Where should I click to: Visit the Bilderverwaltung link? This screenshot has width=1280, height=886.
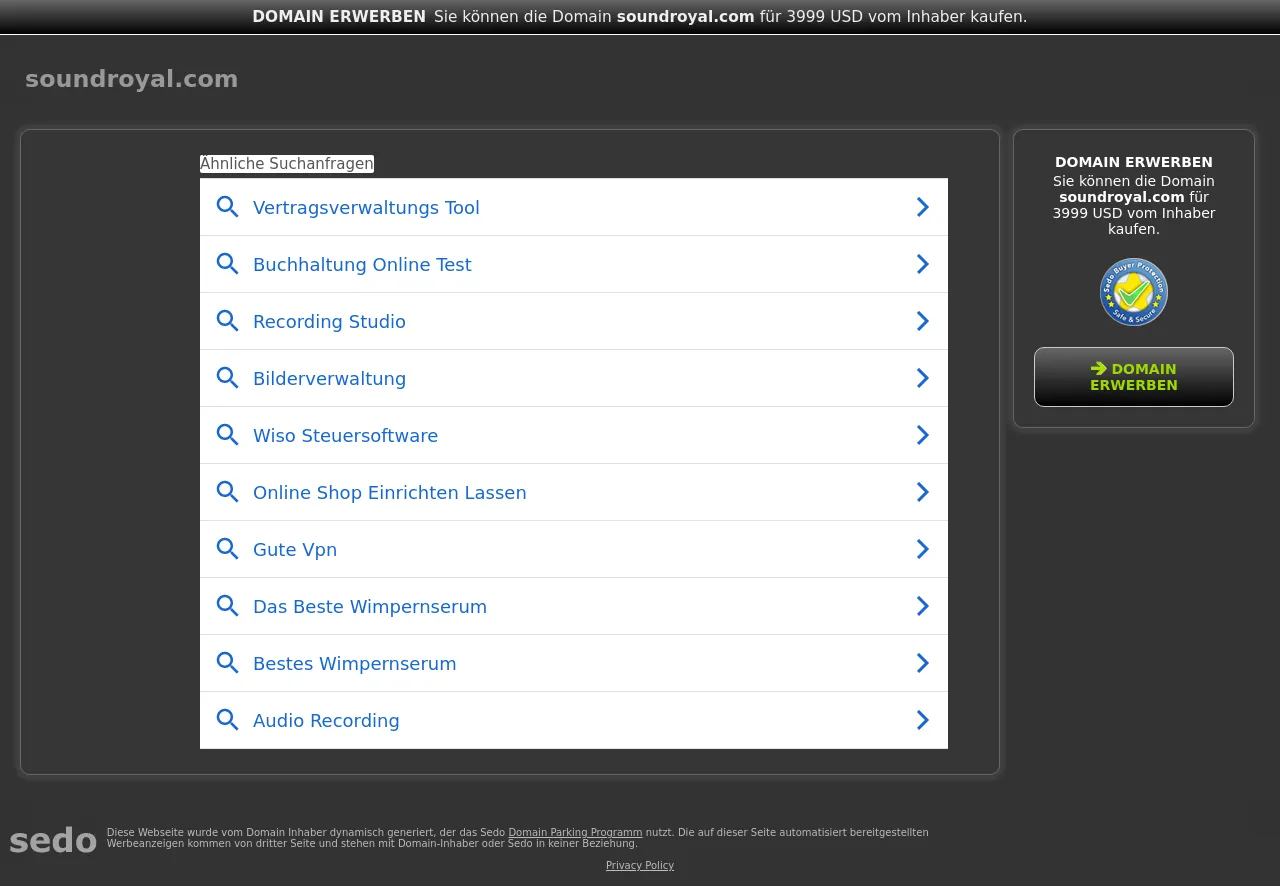(x=574, y=378)
